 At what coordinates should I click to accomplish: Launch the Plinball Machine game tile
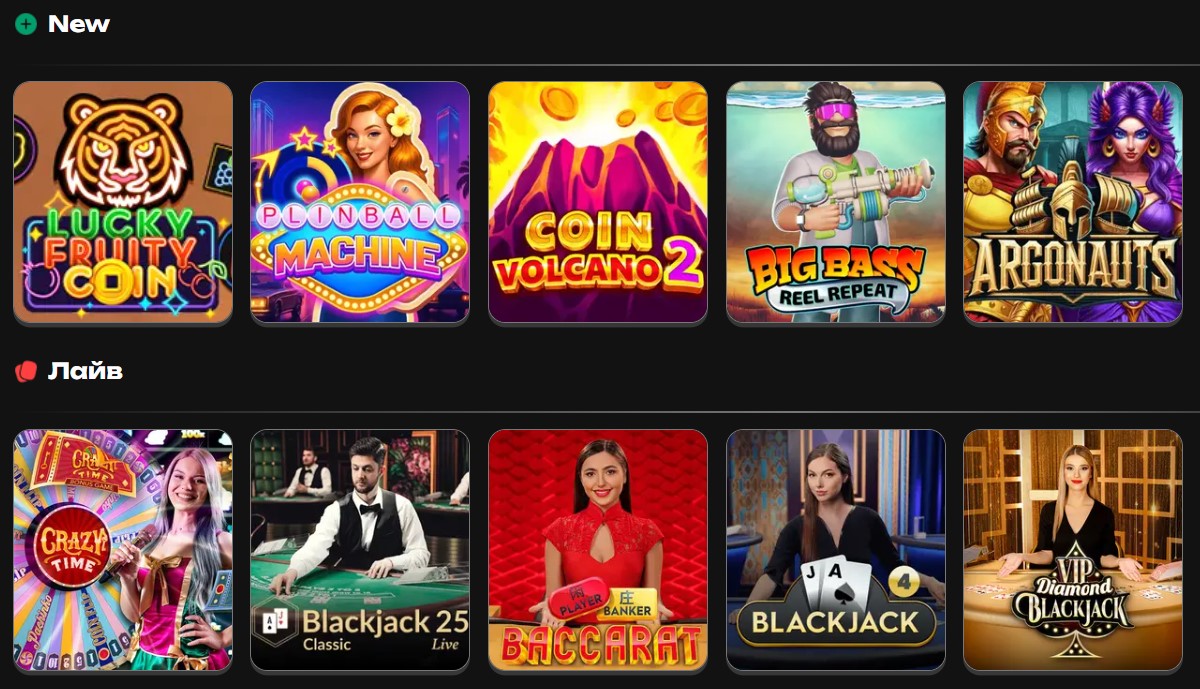click(360, 203)
